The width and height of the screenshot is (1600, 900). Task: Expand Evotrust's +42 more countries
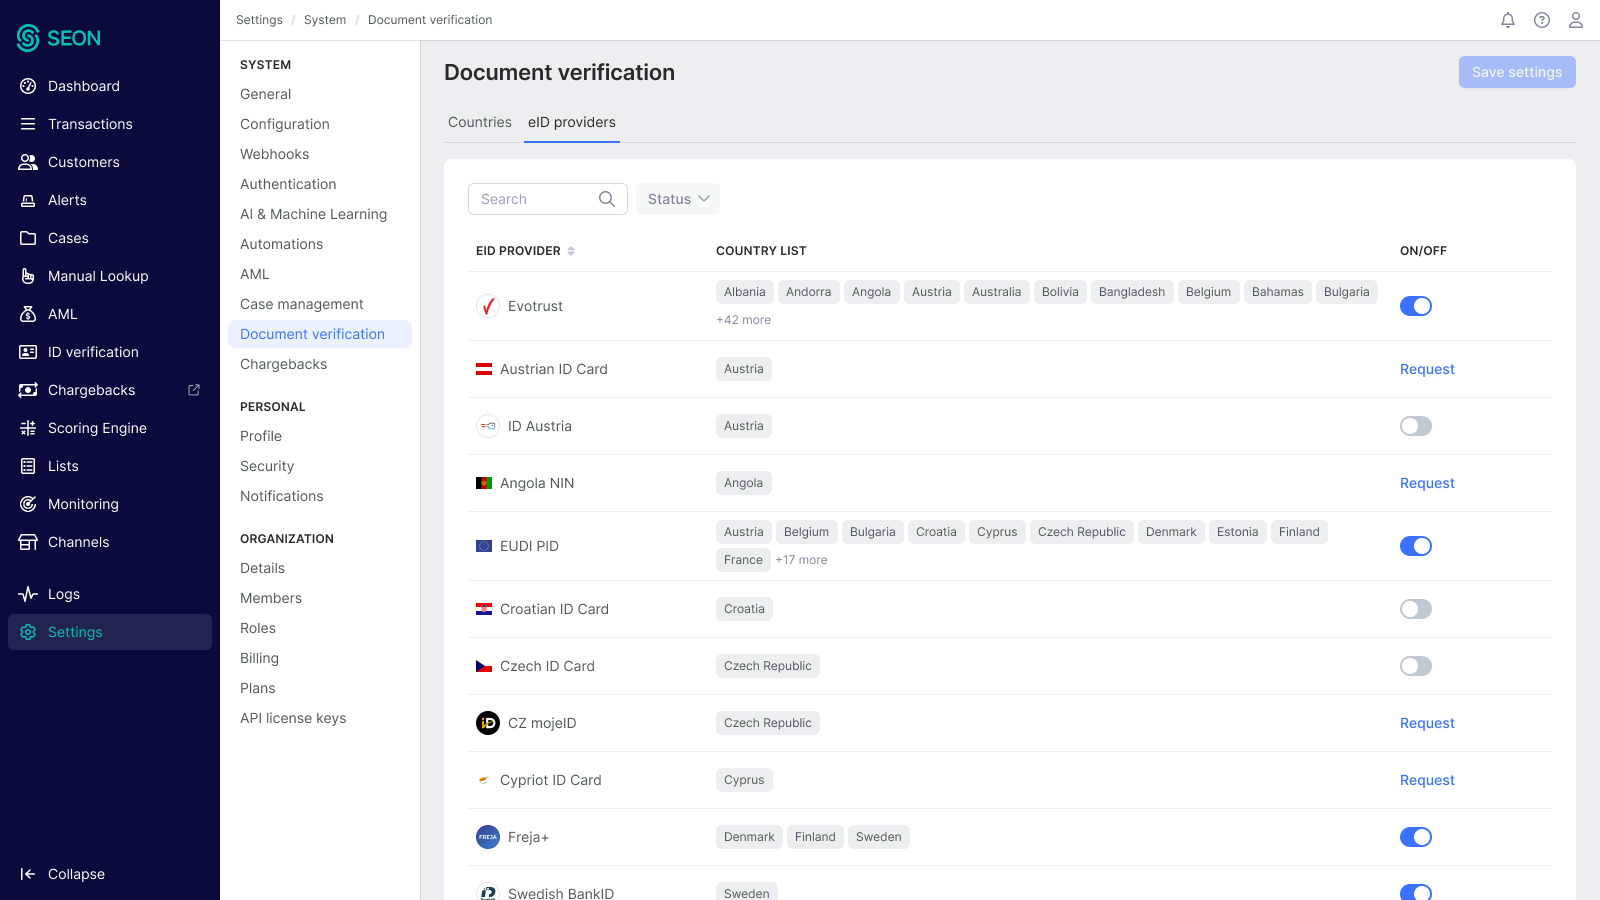pos(743,320)
